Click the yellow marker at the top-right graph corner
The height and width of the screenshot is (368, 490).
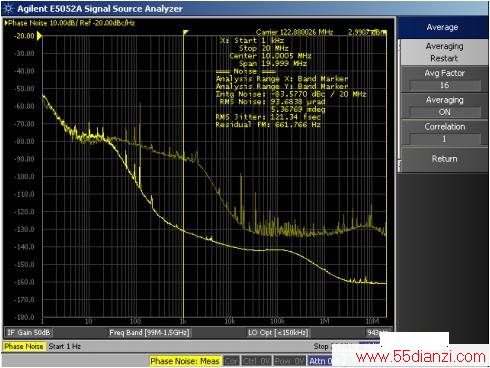tap(384, 32)
